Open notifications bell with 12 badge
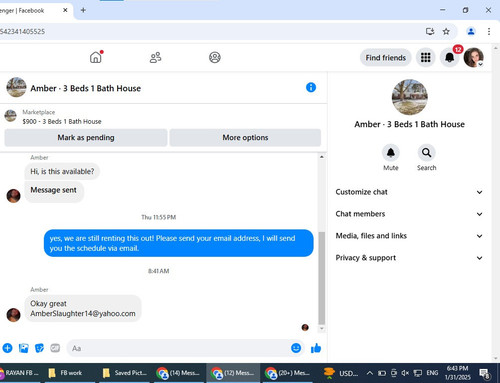Viewport: 500px width, 383px height. click(450, 57)
